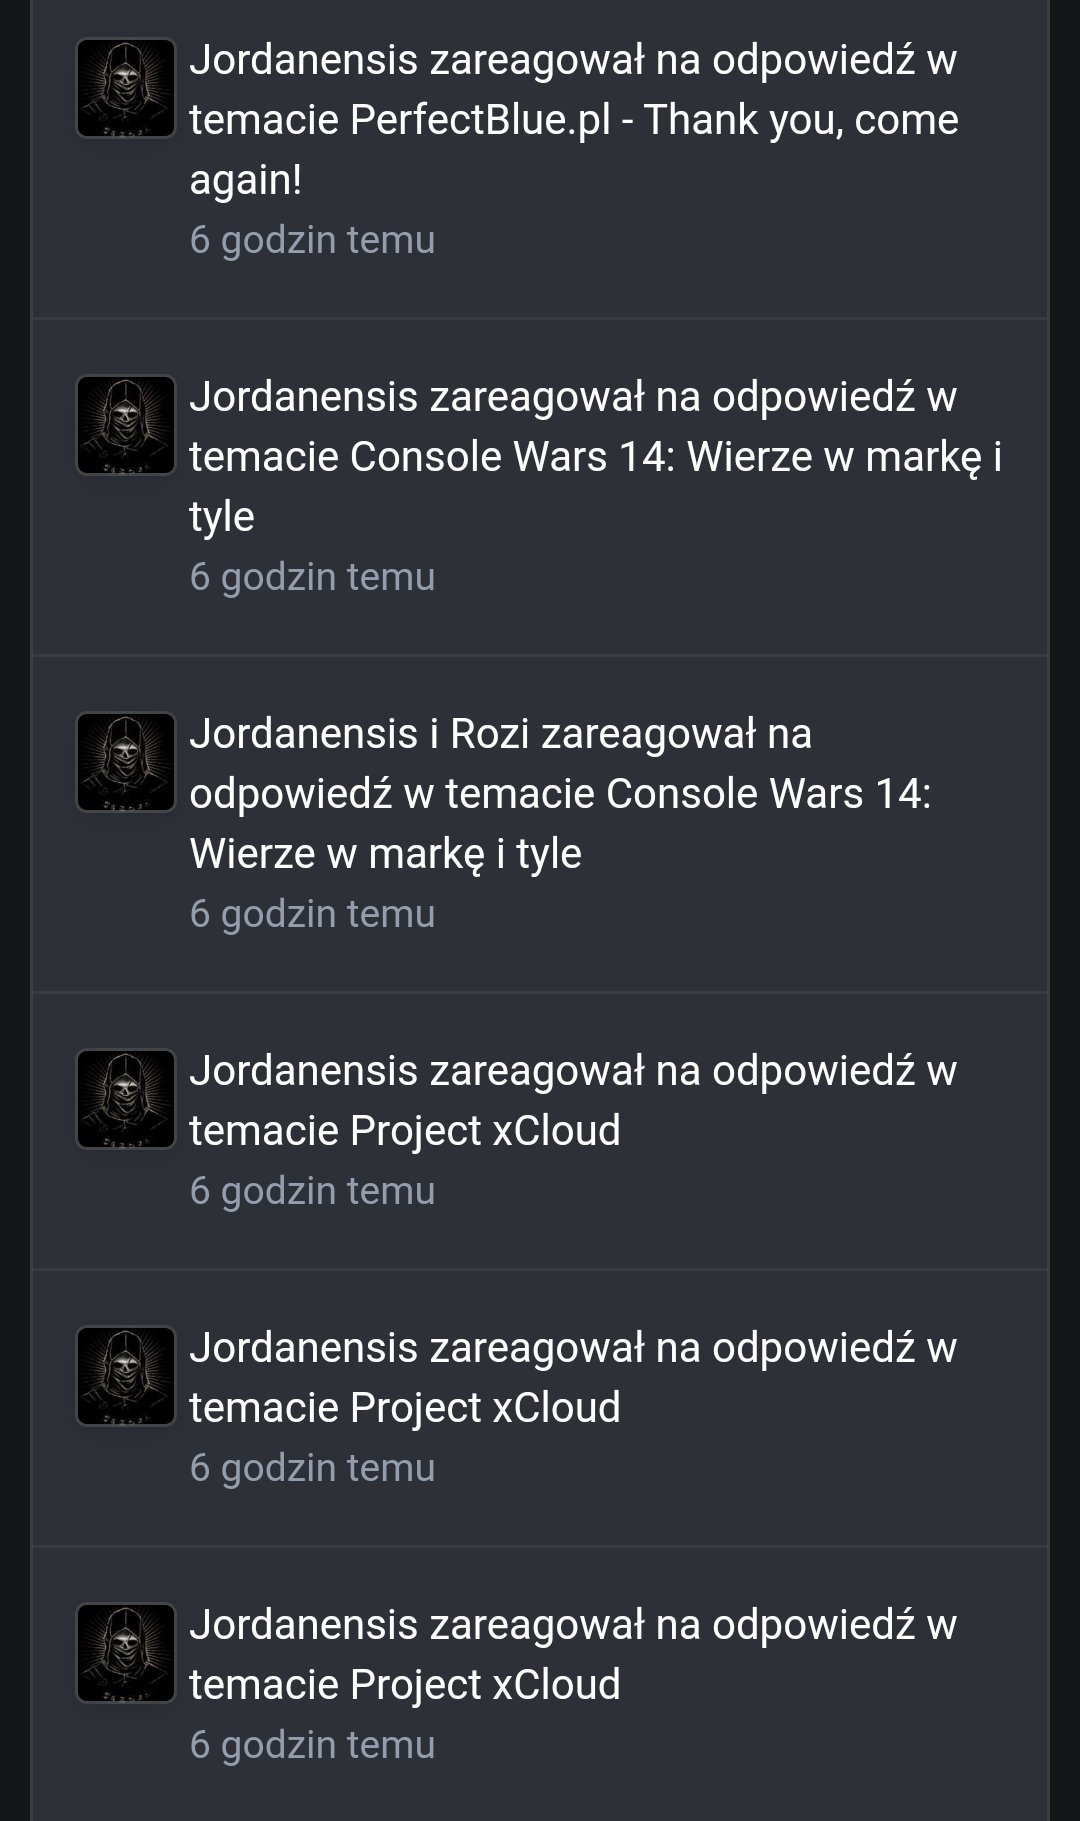1080x1821 pixels.
Task: Select avatar beside Jordanensis-only Console Wars 14 notification
Action: (126, 425)
